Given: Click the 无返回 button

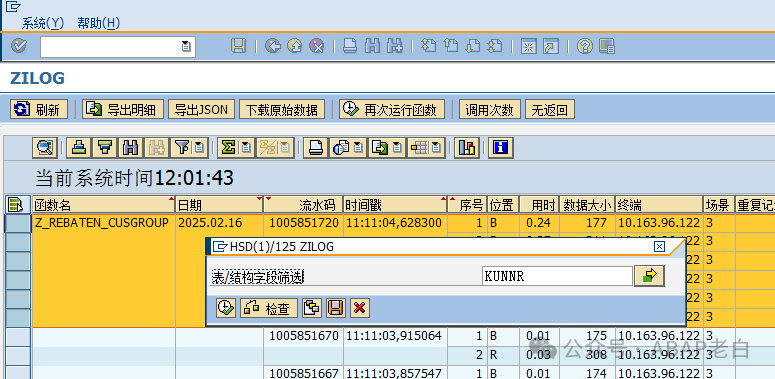Looking at the screenshot, I should [x=550, y=109].
